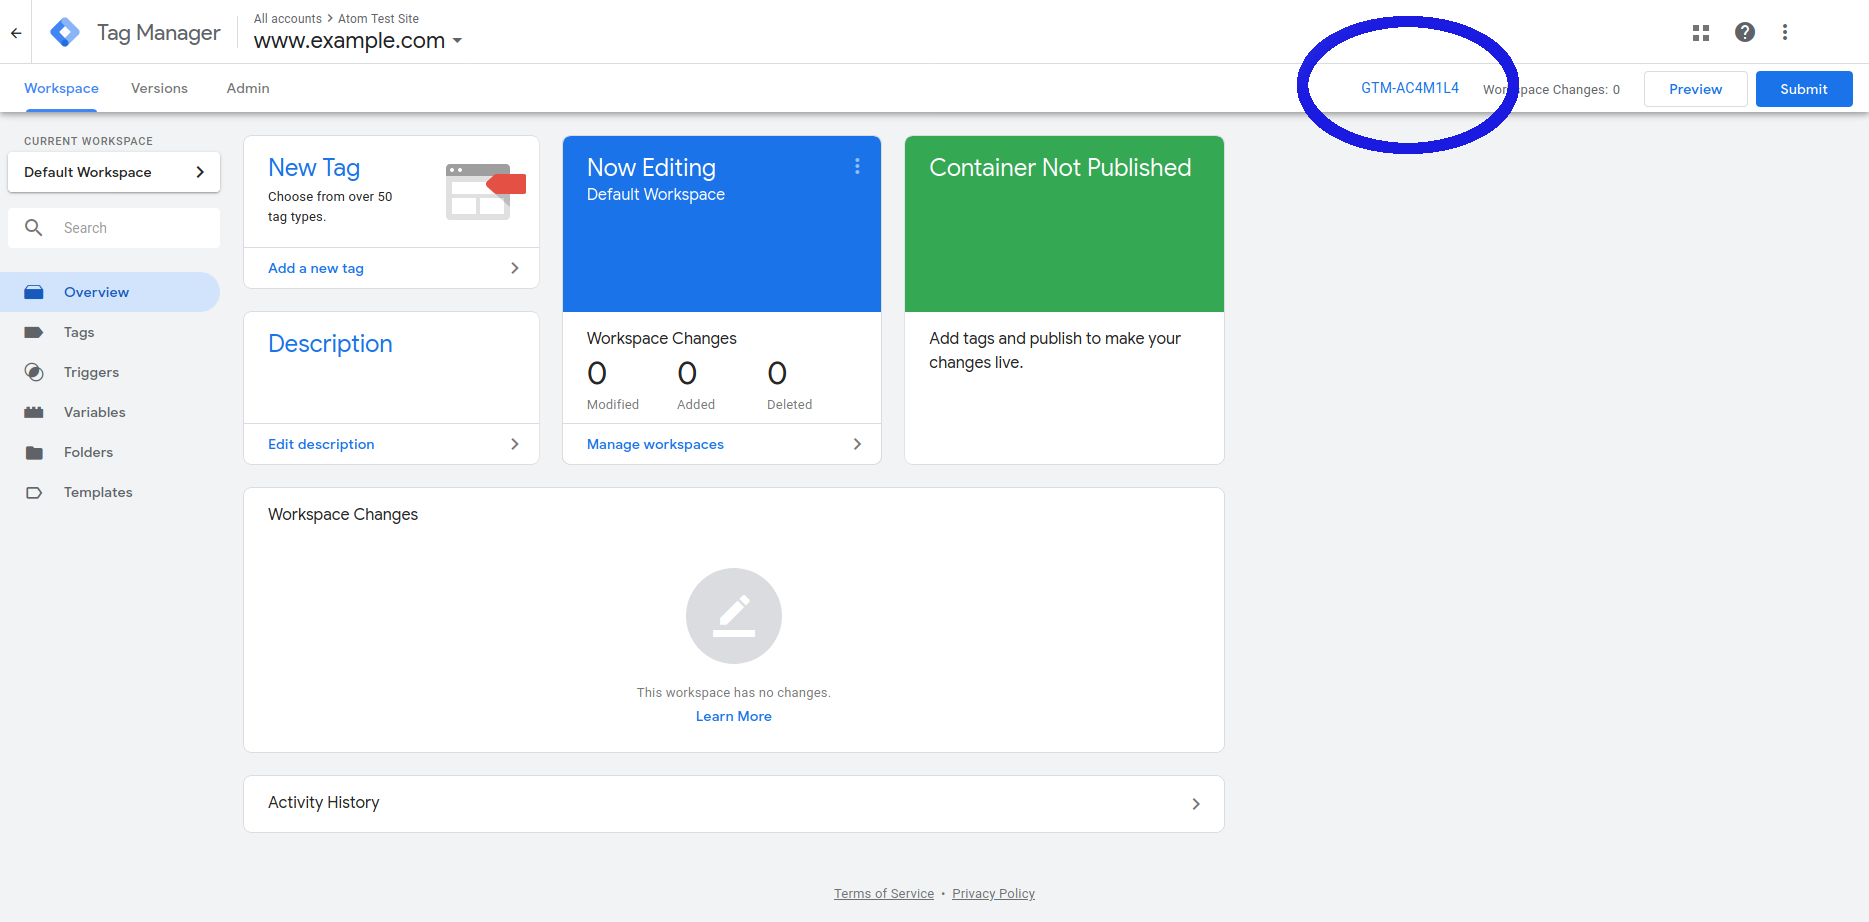Click the Folders icon in sidebar
Viewport: 1869px width, 922px height.
tap(34, 452)
